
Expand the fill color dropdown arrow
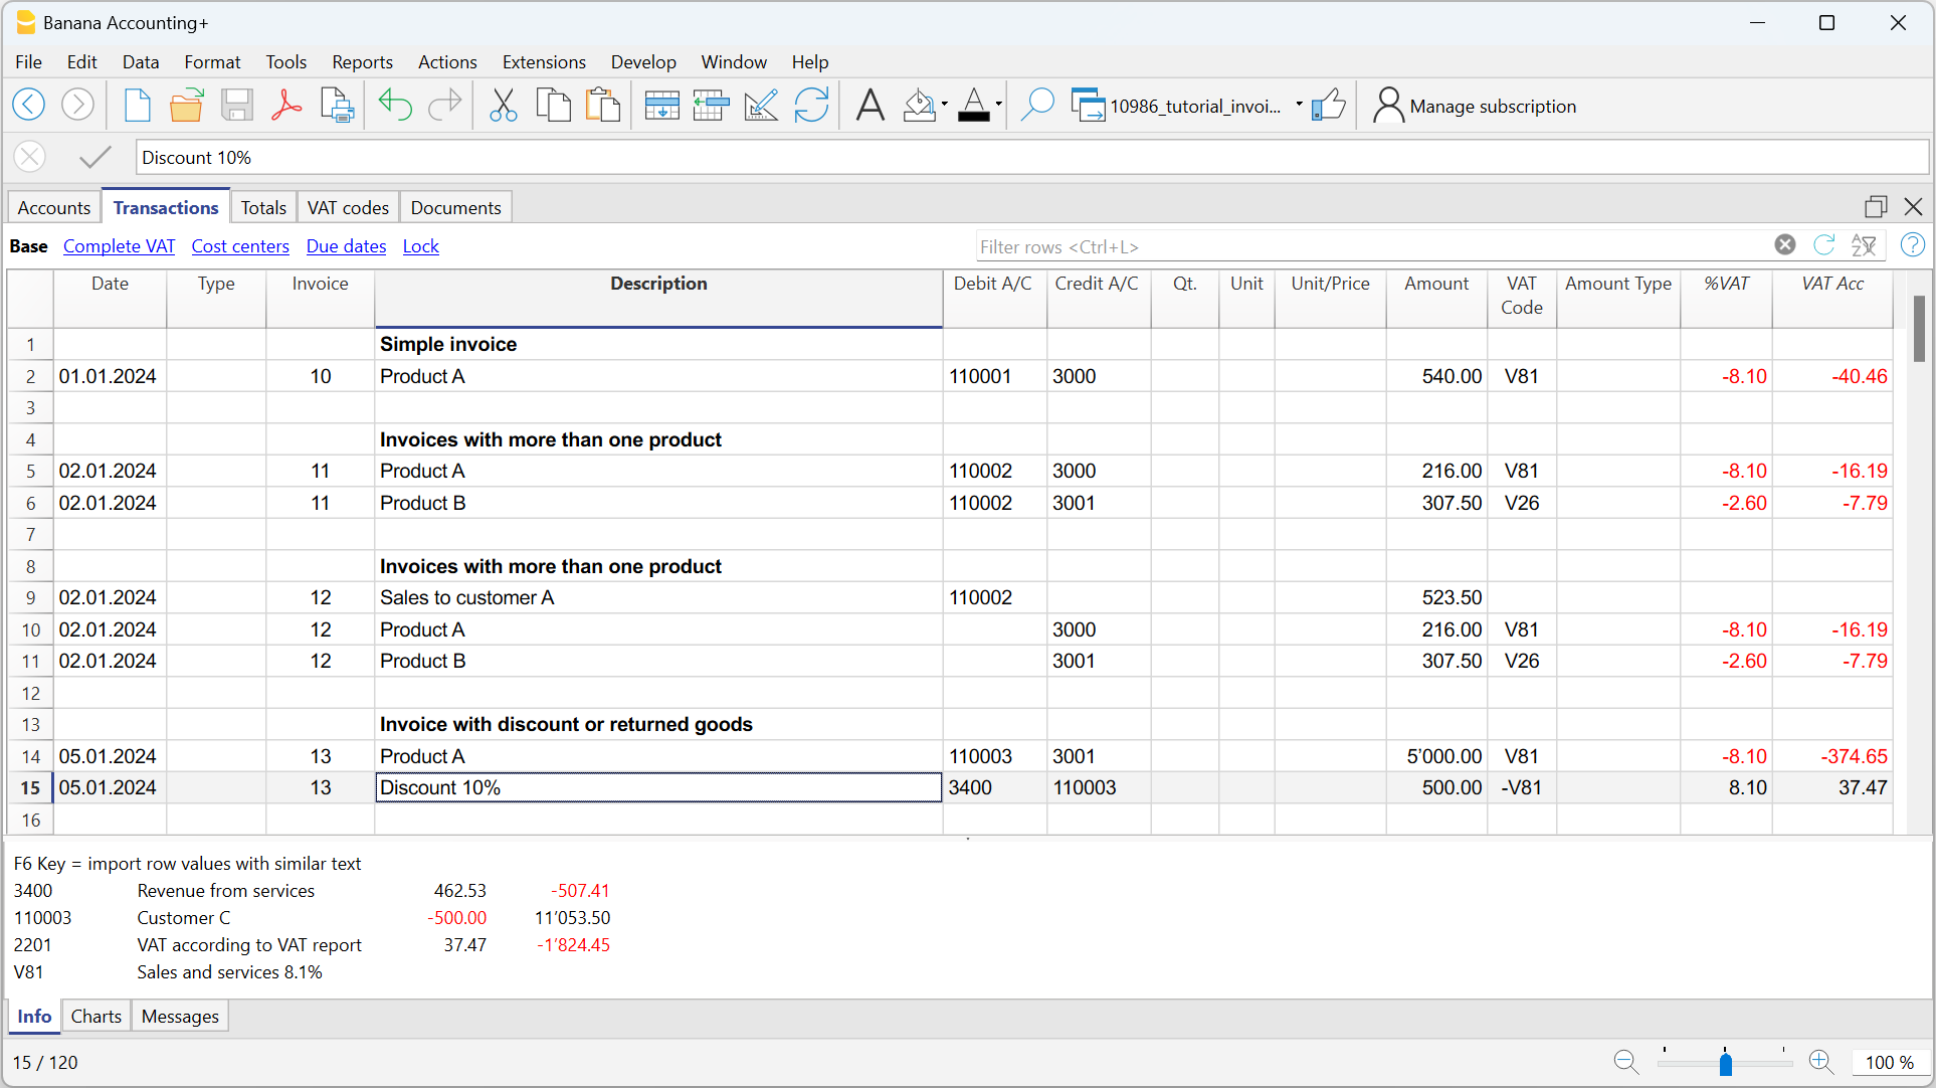(x=944, y=104)
